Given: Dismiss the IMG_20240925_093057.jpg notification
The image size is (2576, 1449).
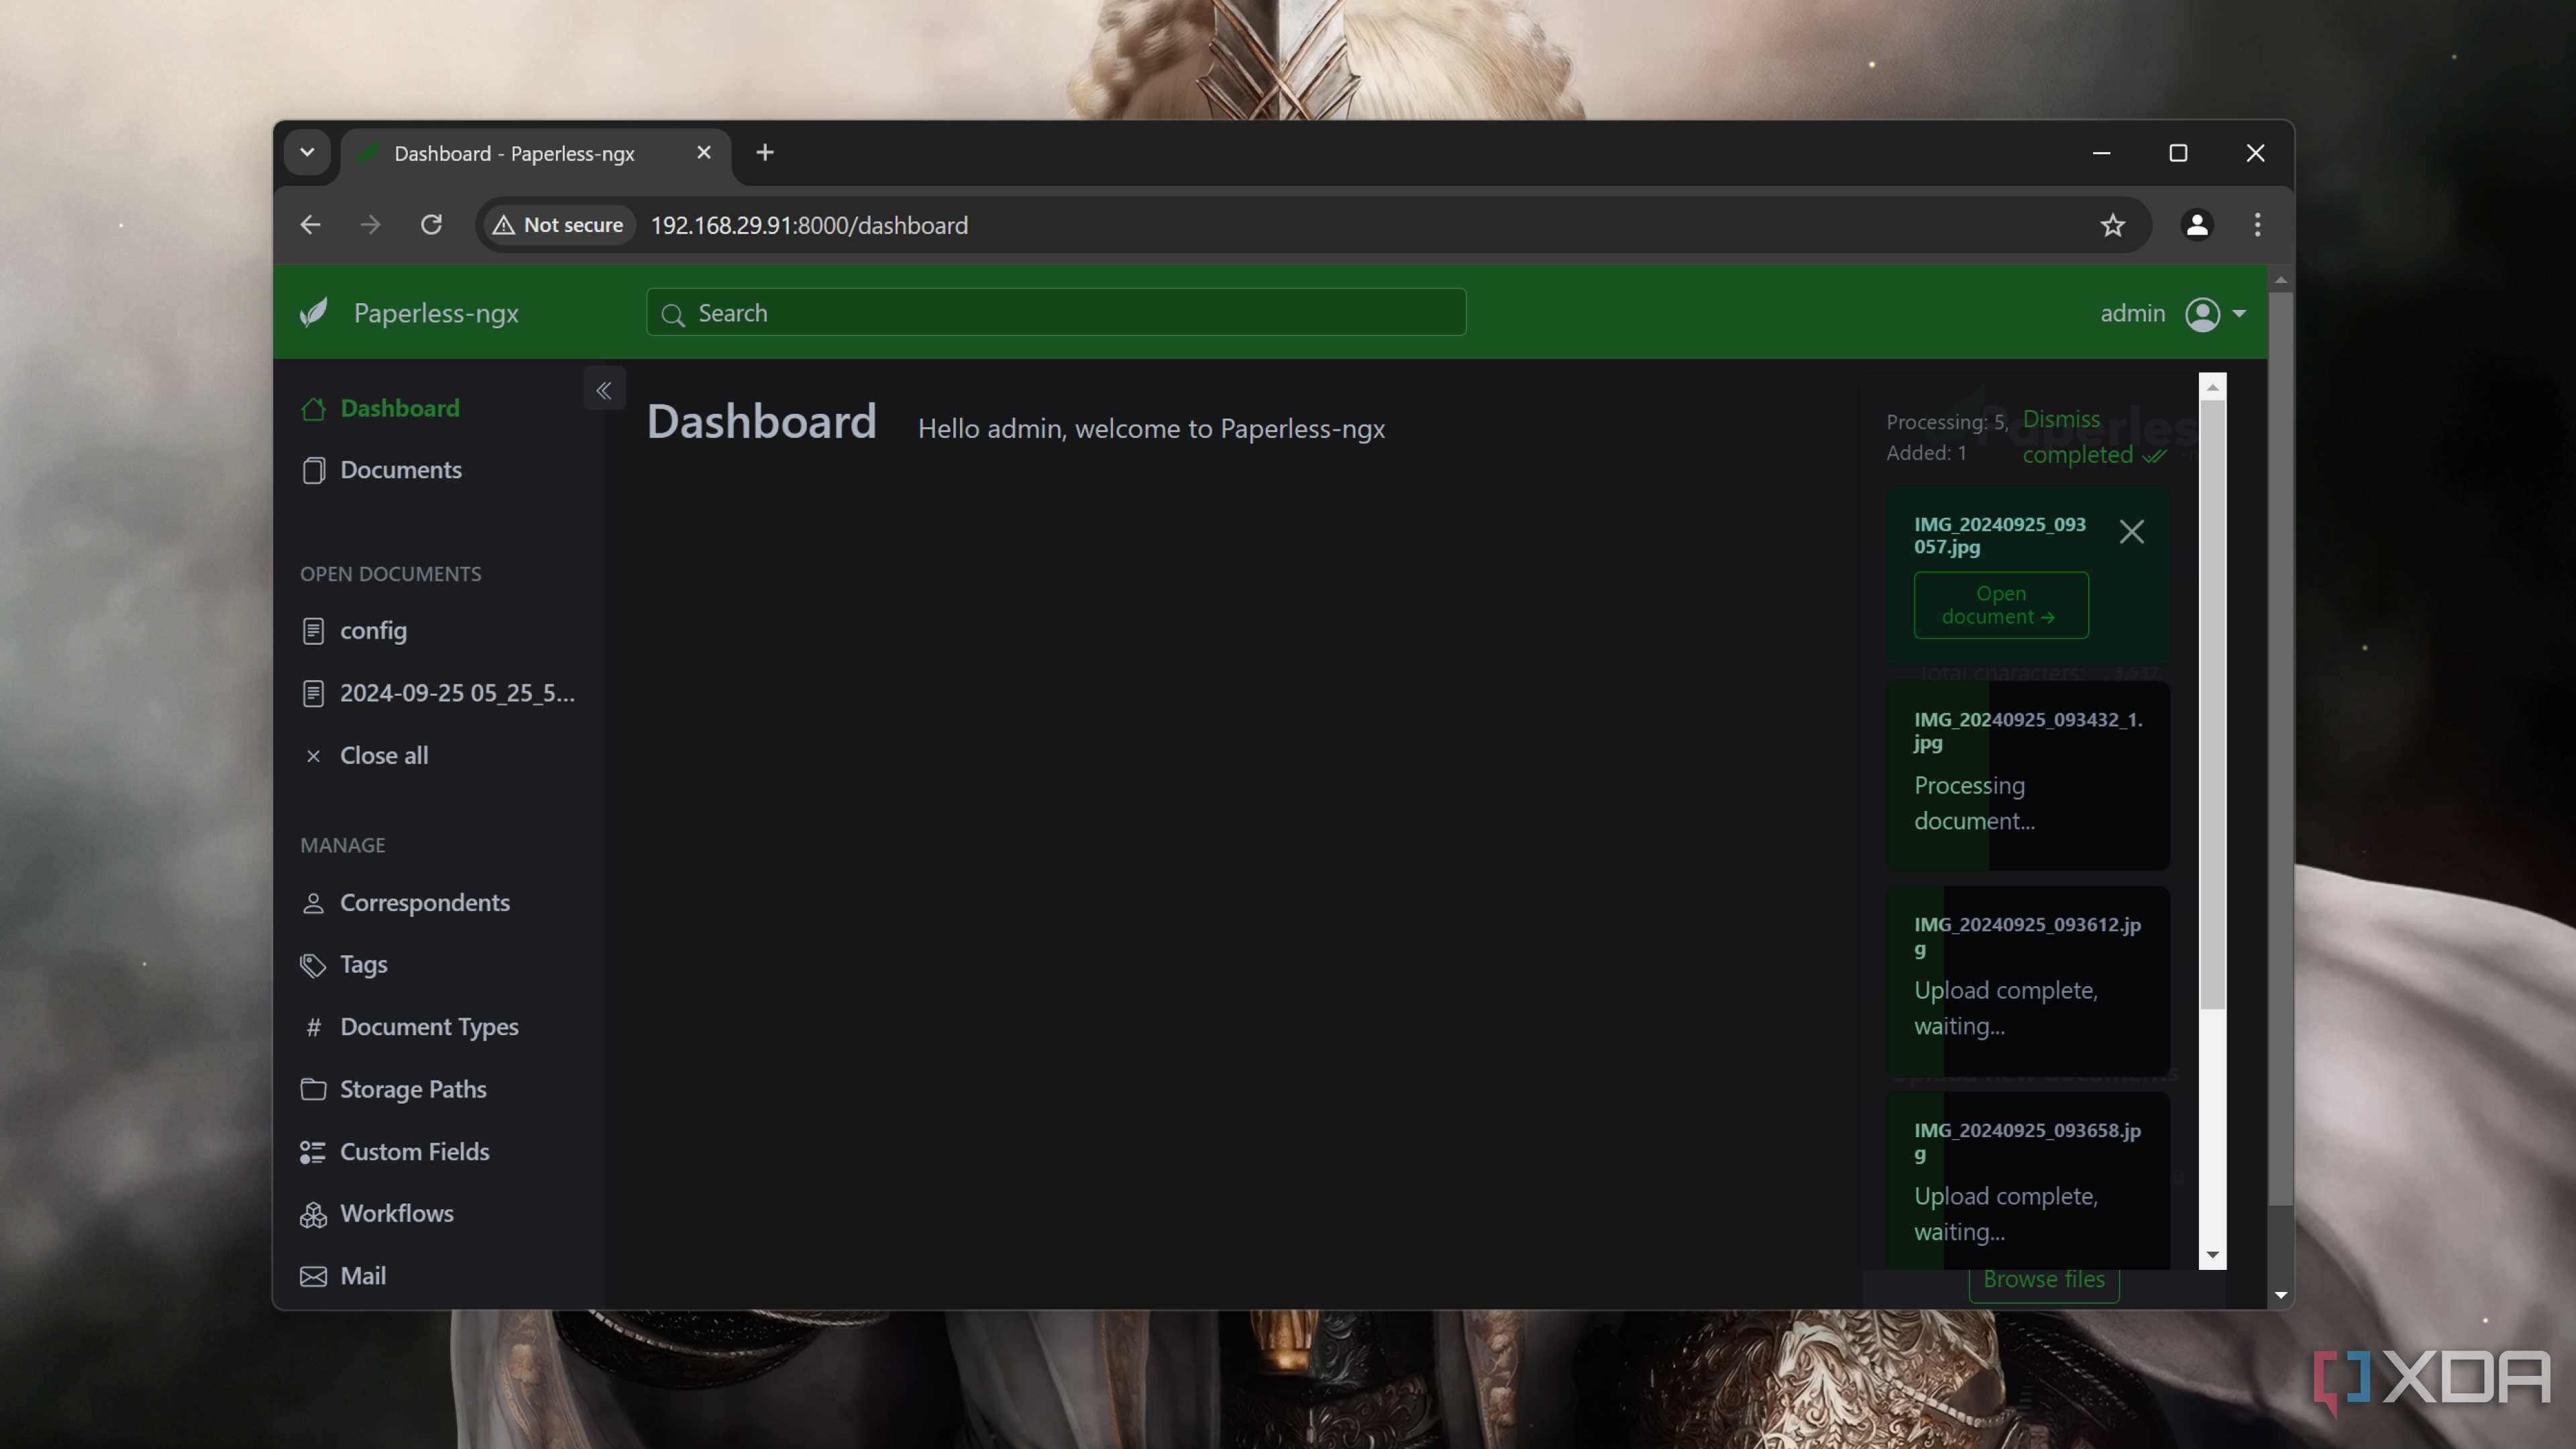Looking at the screenshot, I should pos(2131,532).
